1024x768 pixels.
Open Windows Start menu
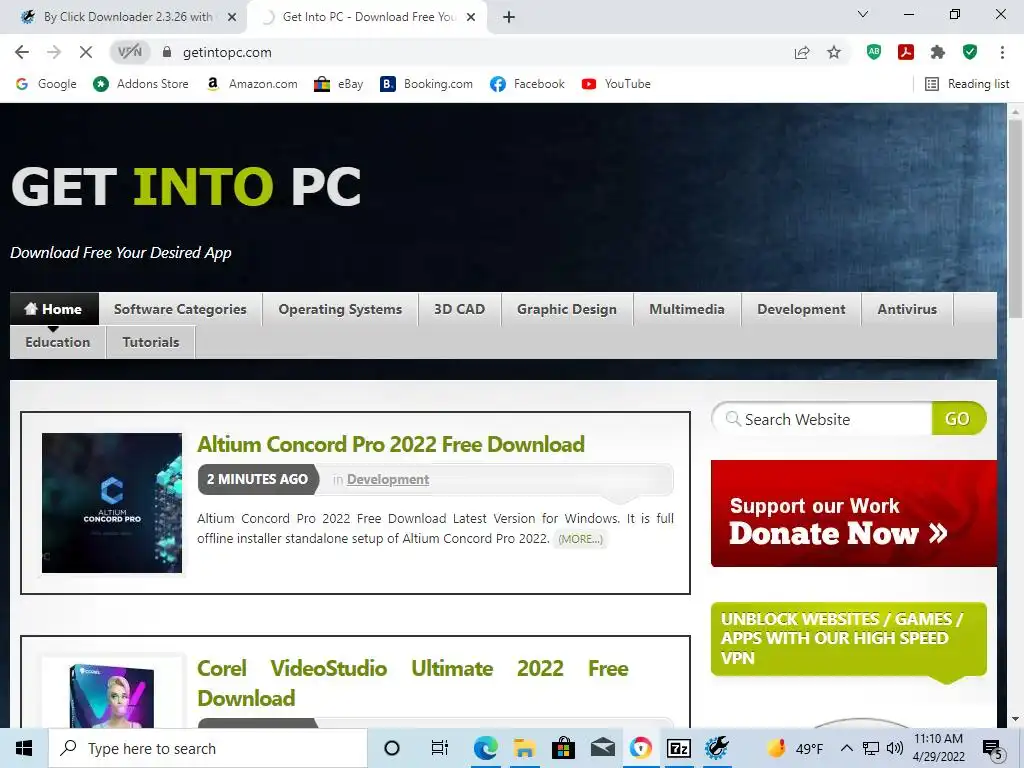coord(24,748)
